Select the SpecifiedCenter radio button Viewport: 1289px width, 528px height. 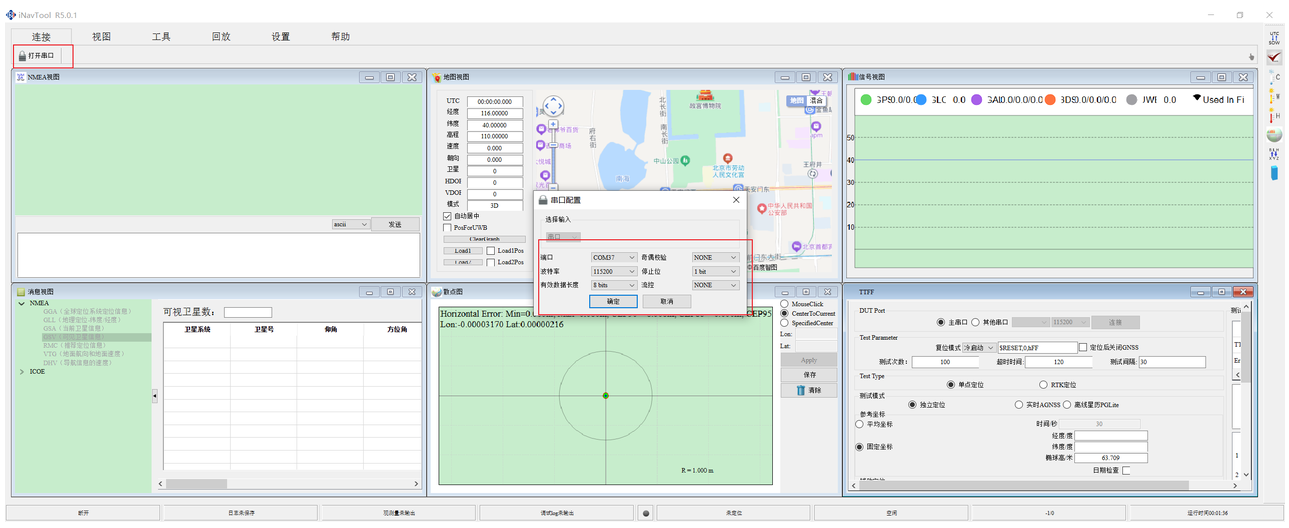(x=784, y=324)
